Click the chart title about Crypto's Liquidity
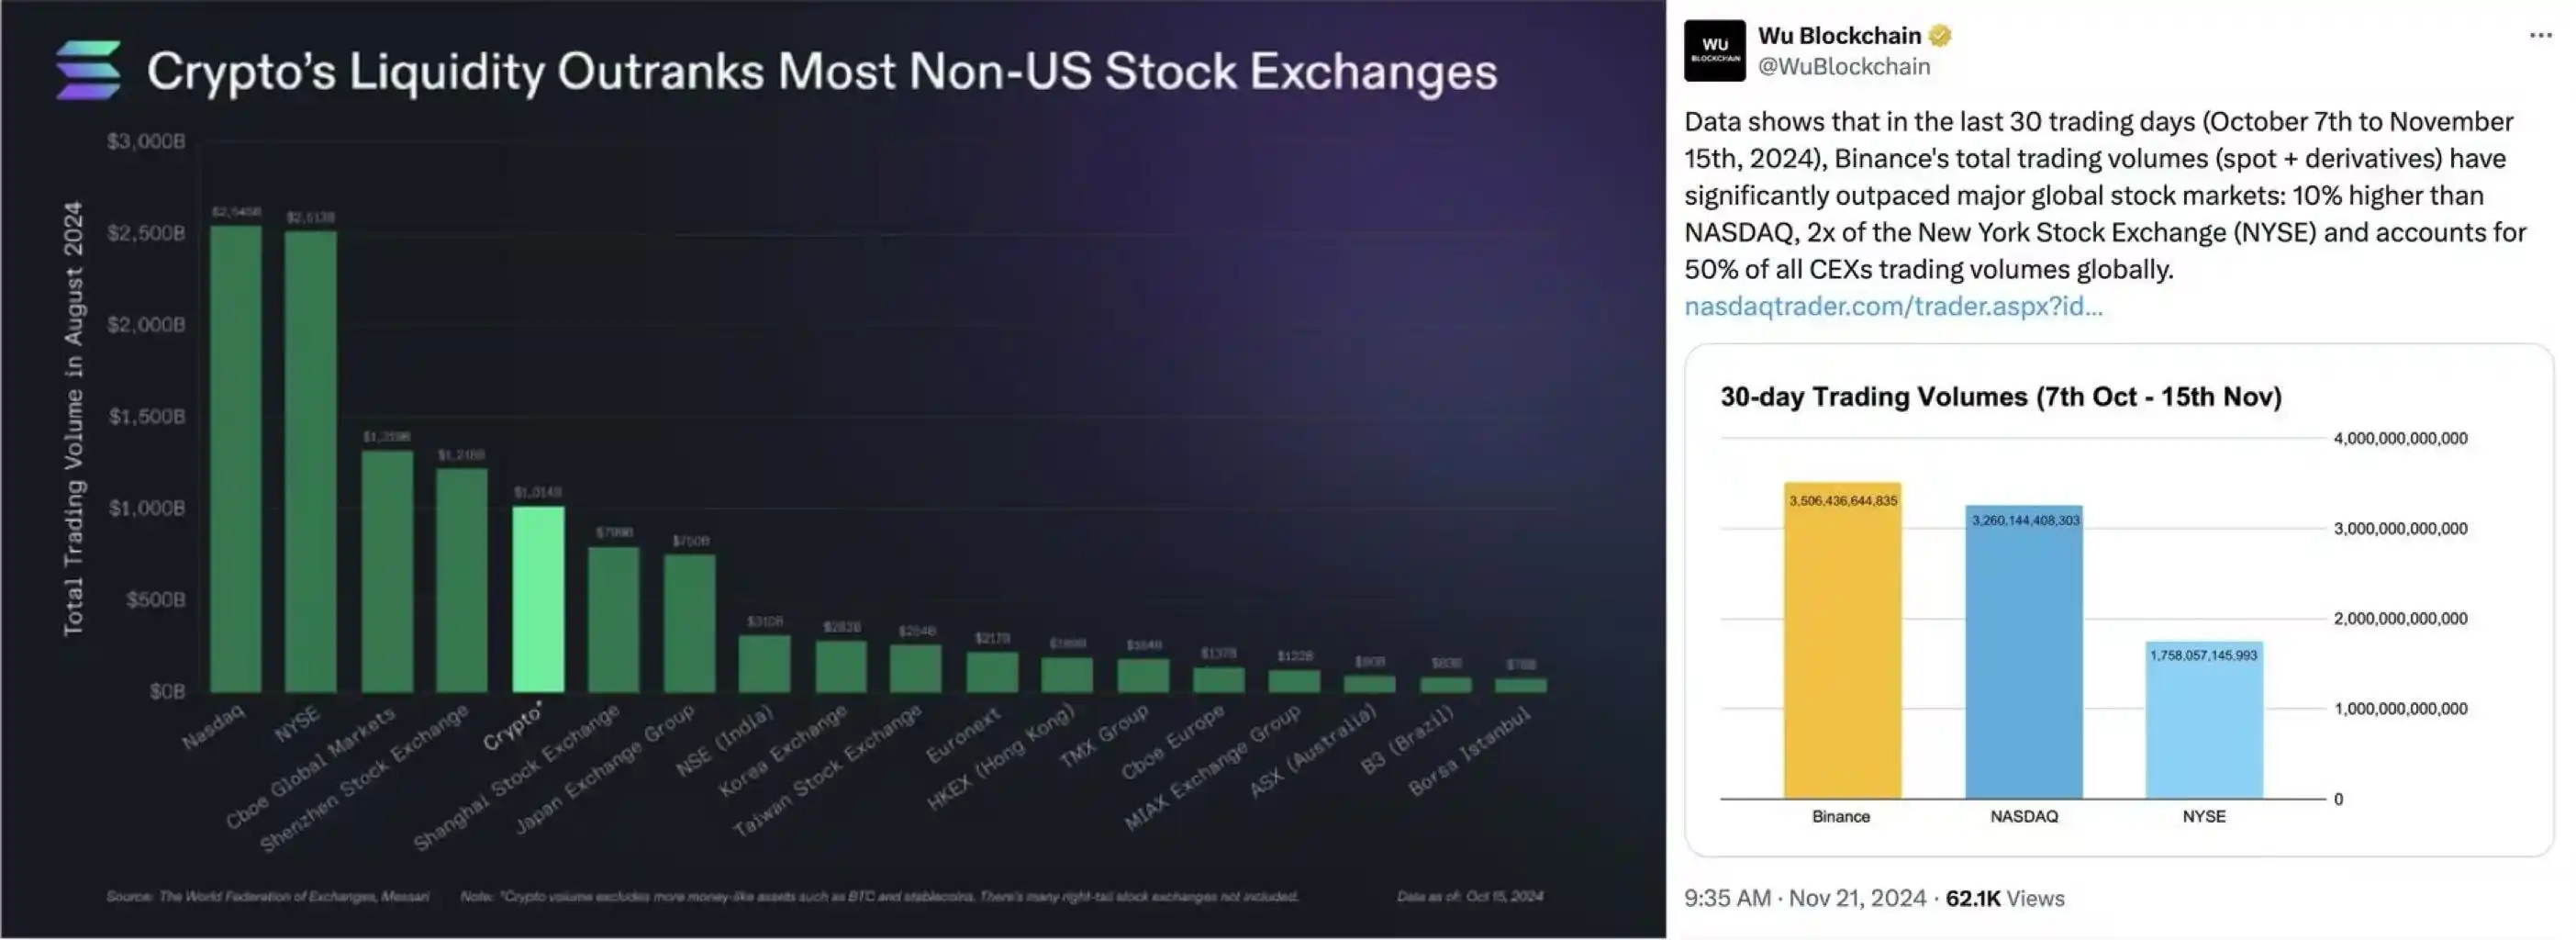 click(x=821, y=72)
